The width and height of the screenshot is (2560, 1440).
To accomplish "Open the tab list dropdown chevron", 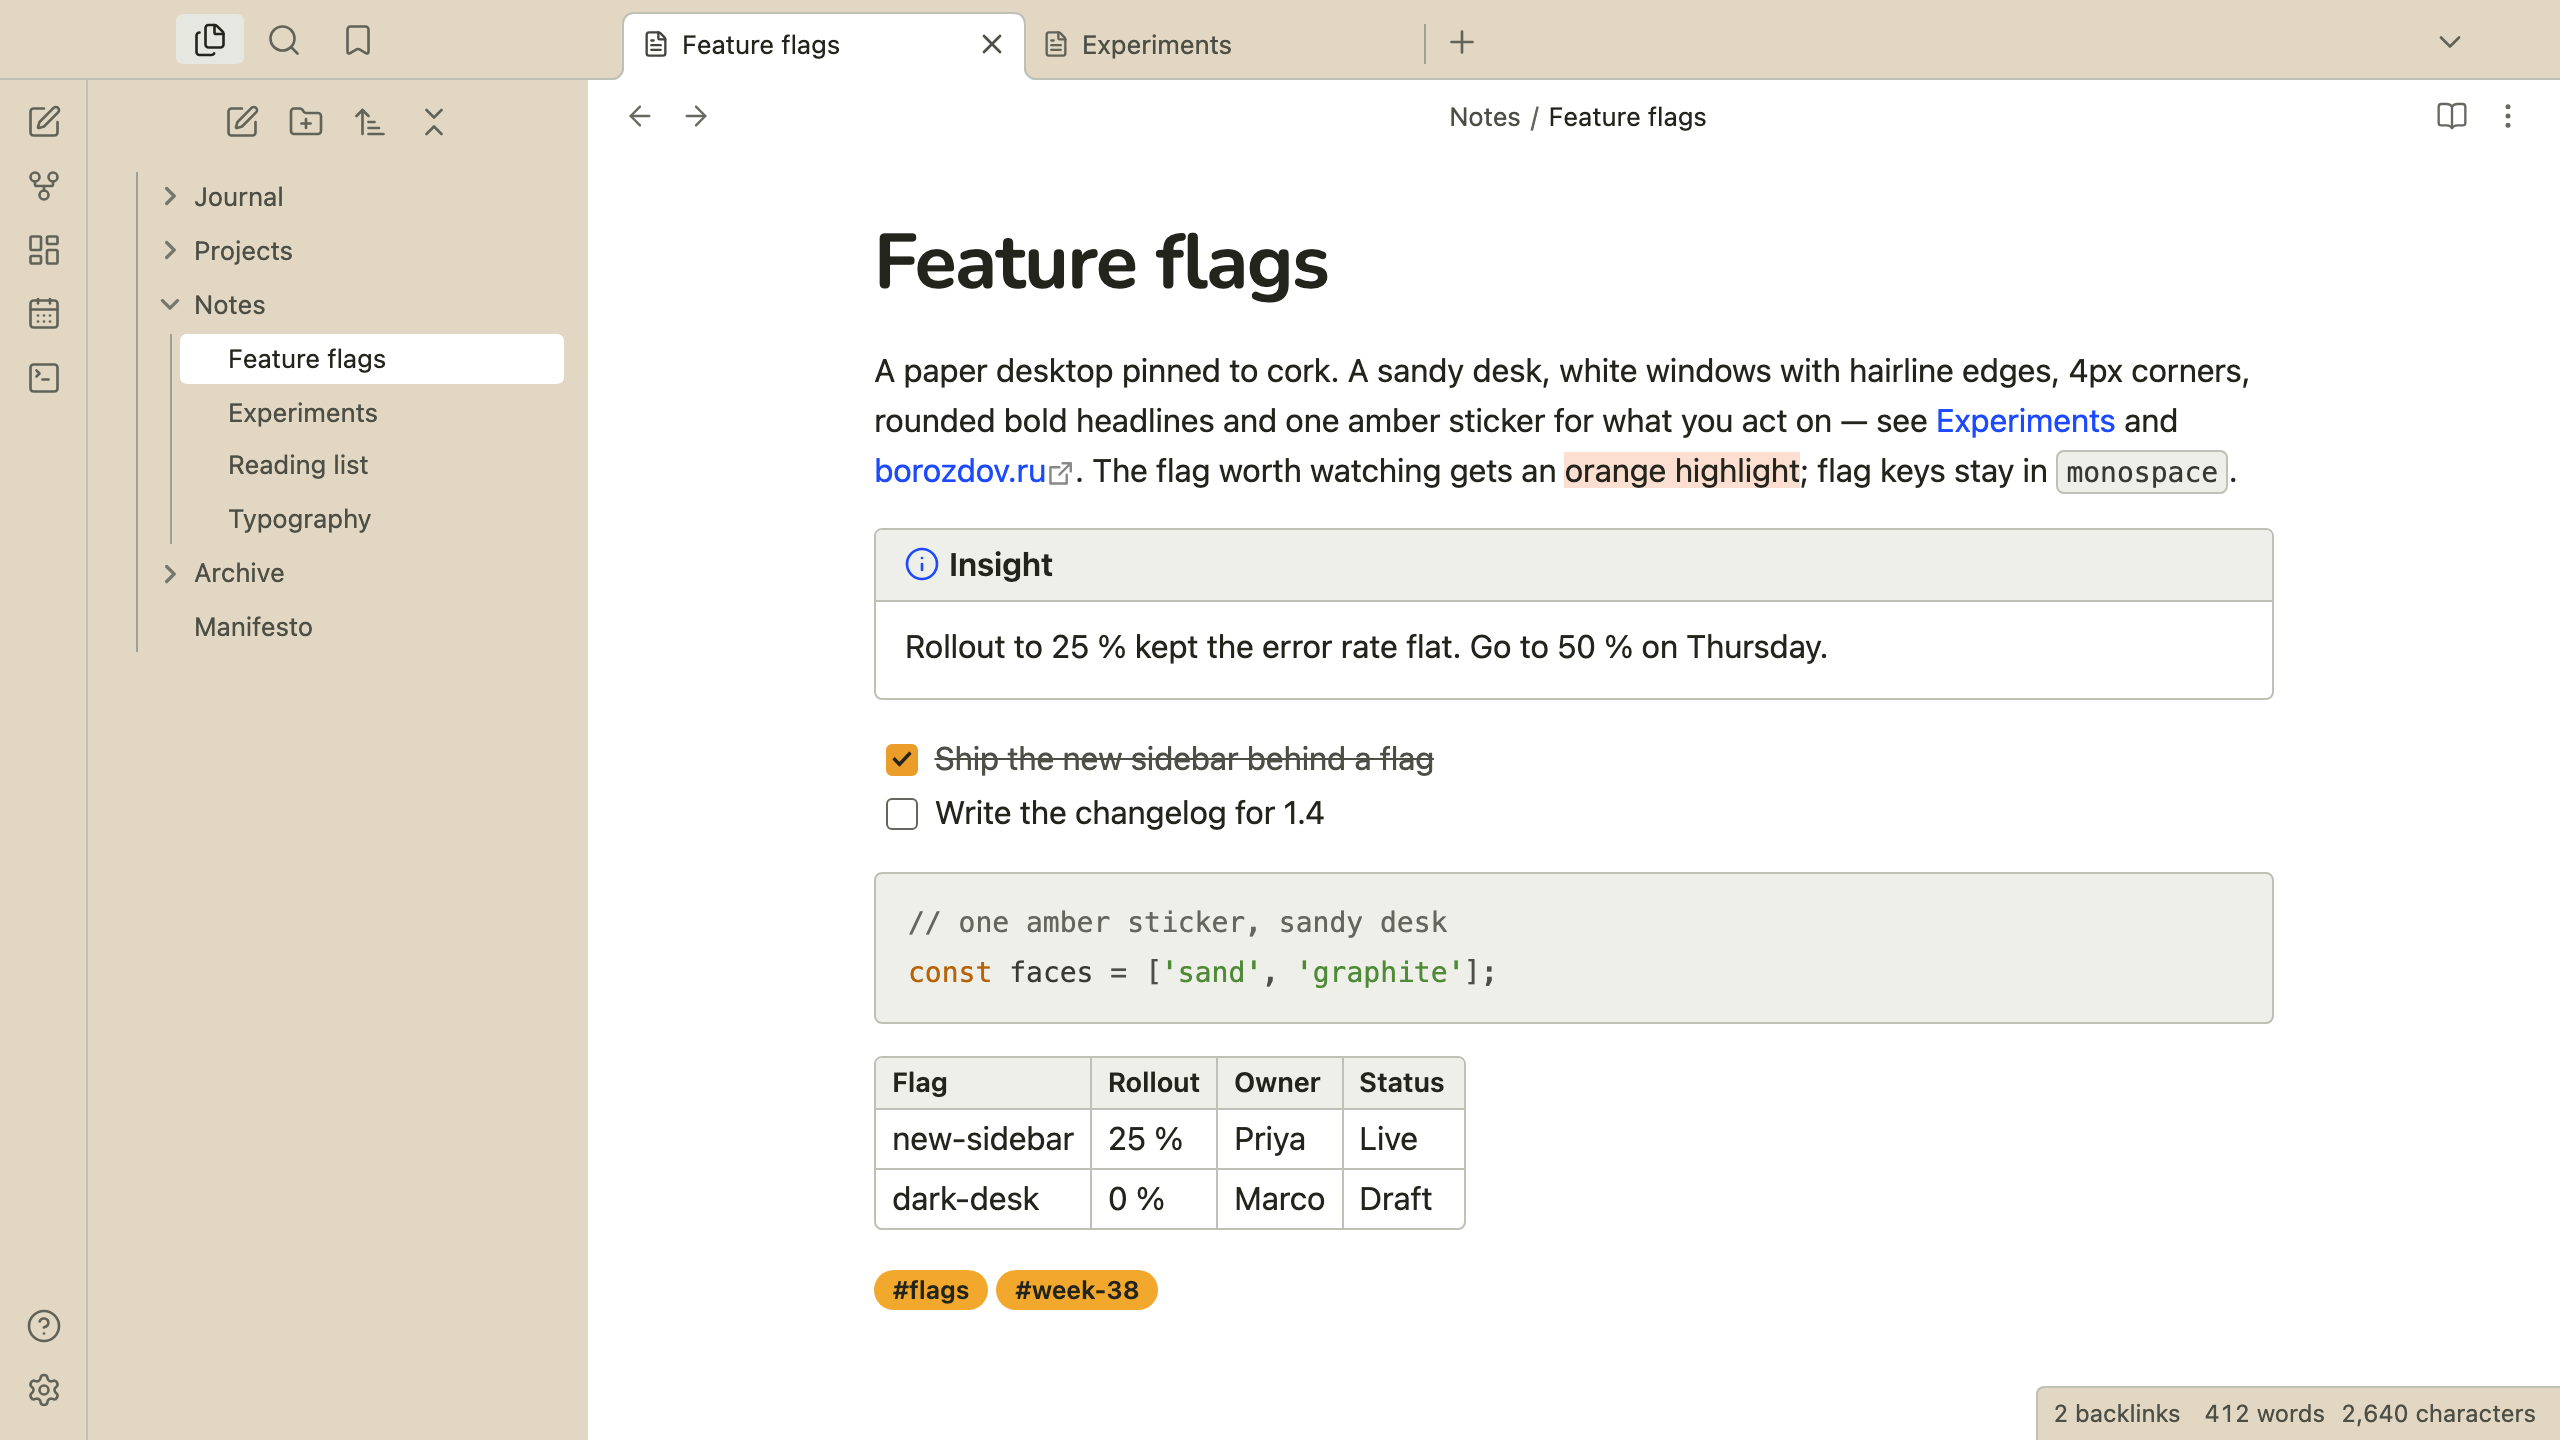I will tap(2450, 42).
